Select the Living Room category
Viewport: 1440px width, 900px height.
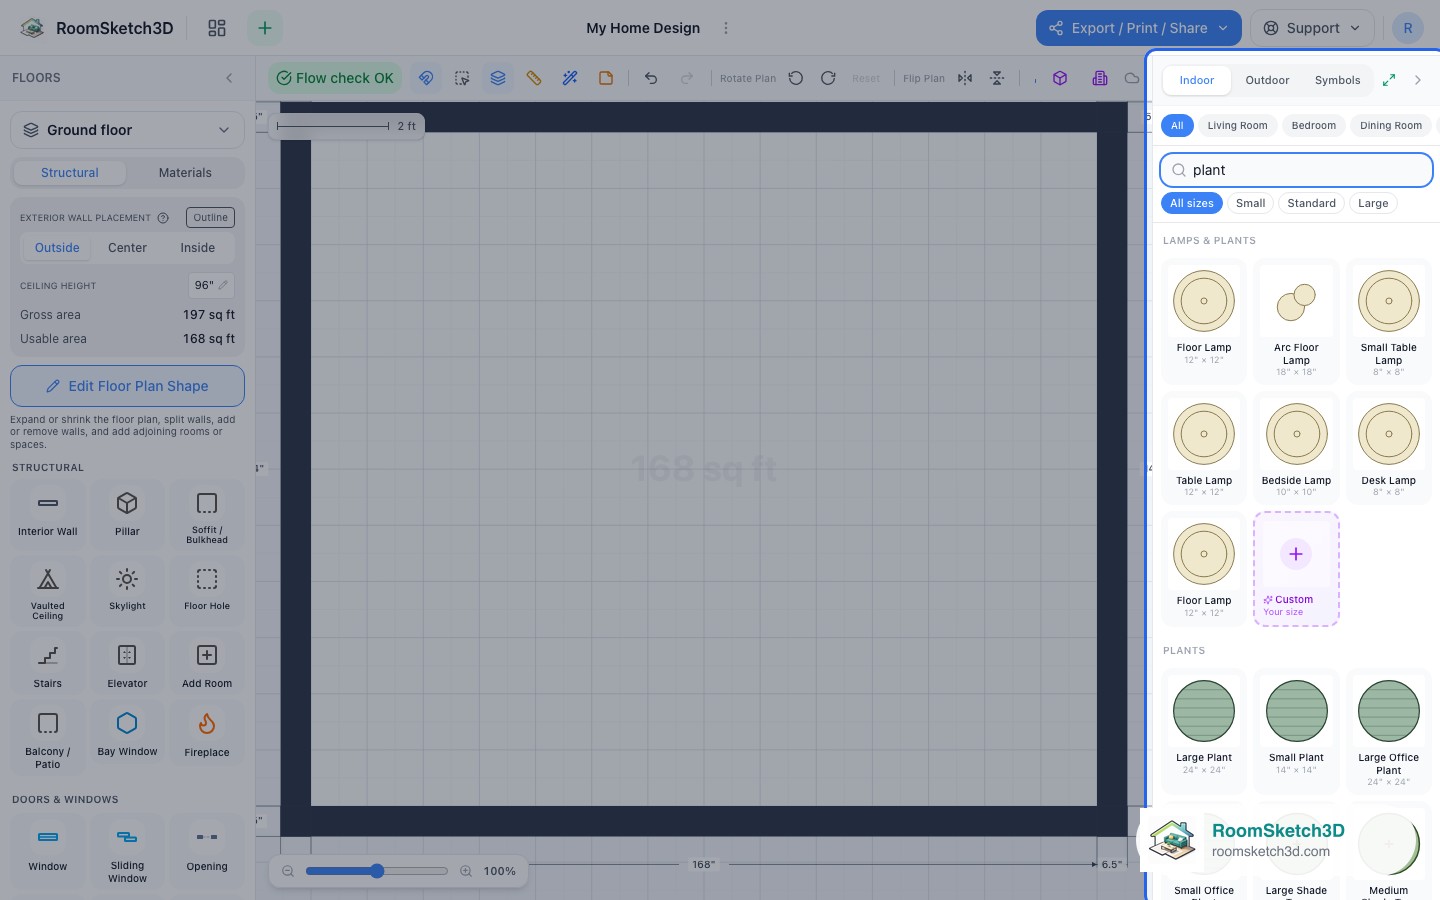(1237, 126)
